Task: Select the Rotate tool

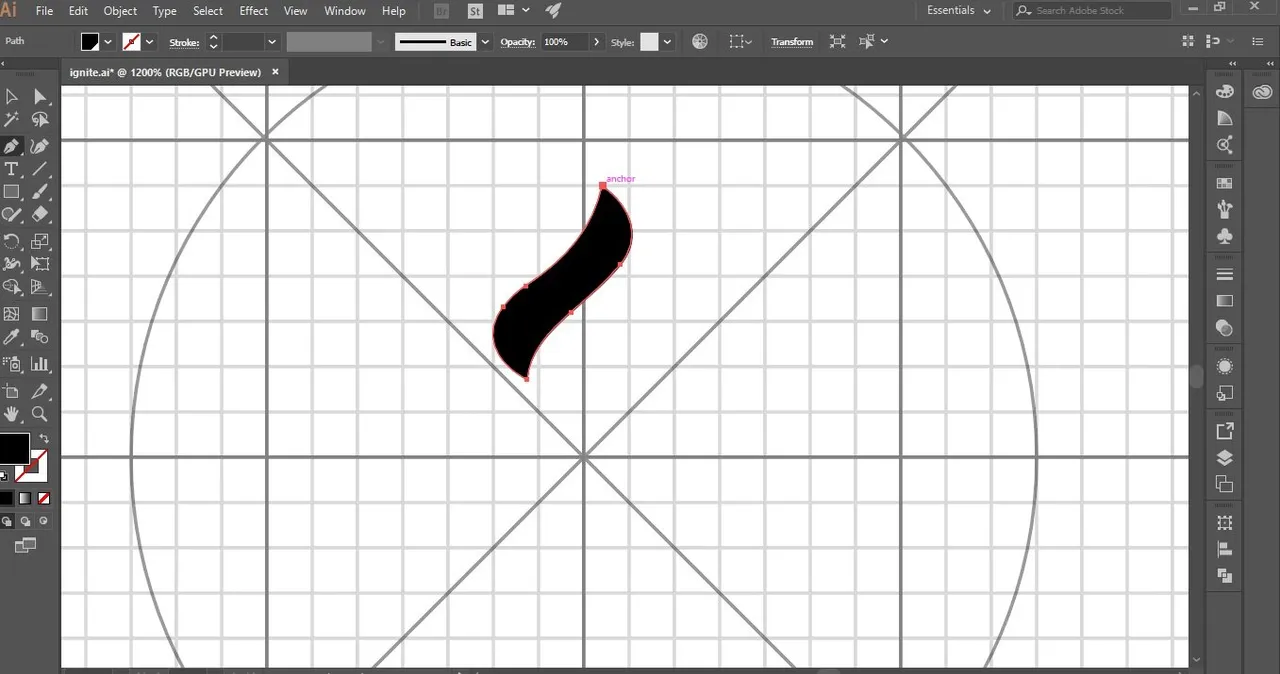Action: coord(12,241)
